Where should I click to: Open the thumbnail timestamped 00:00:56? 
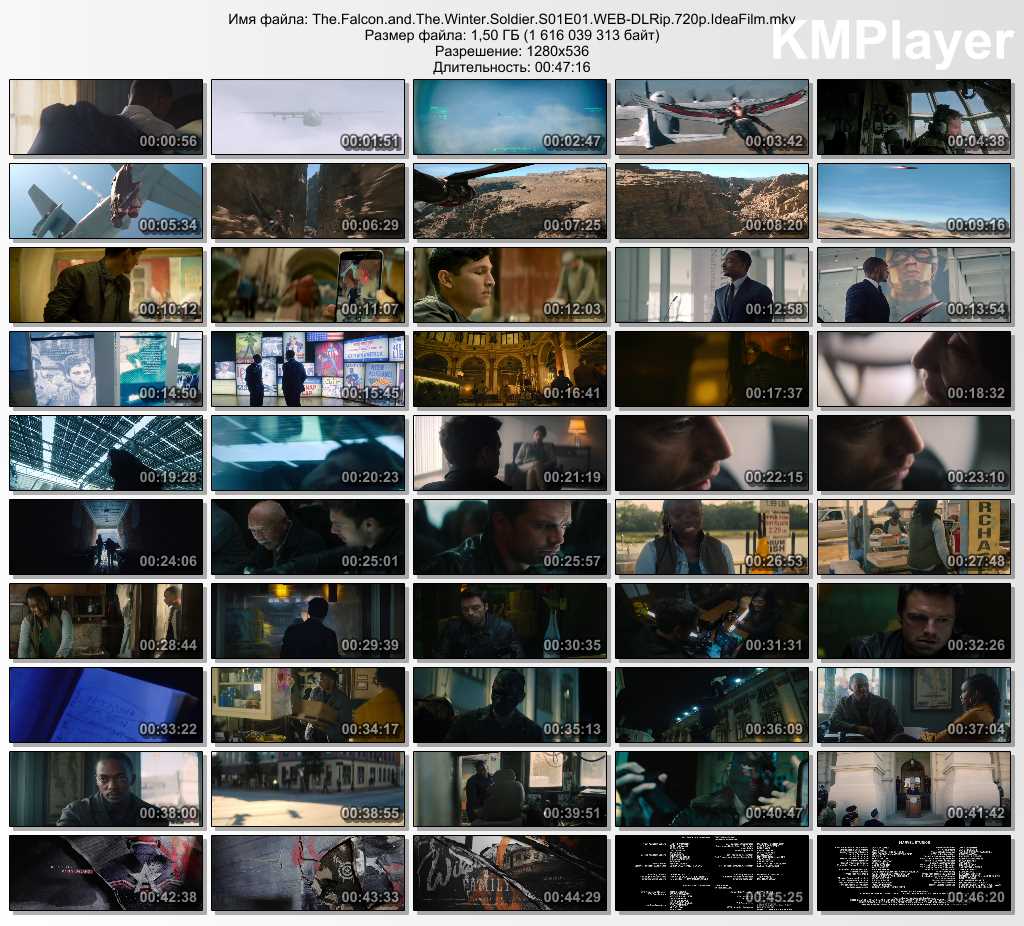[106, 117]
